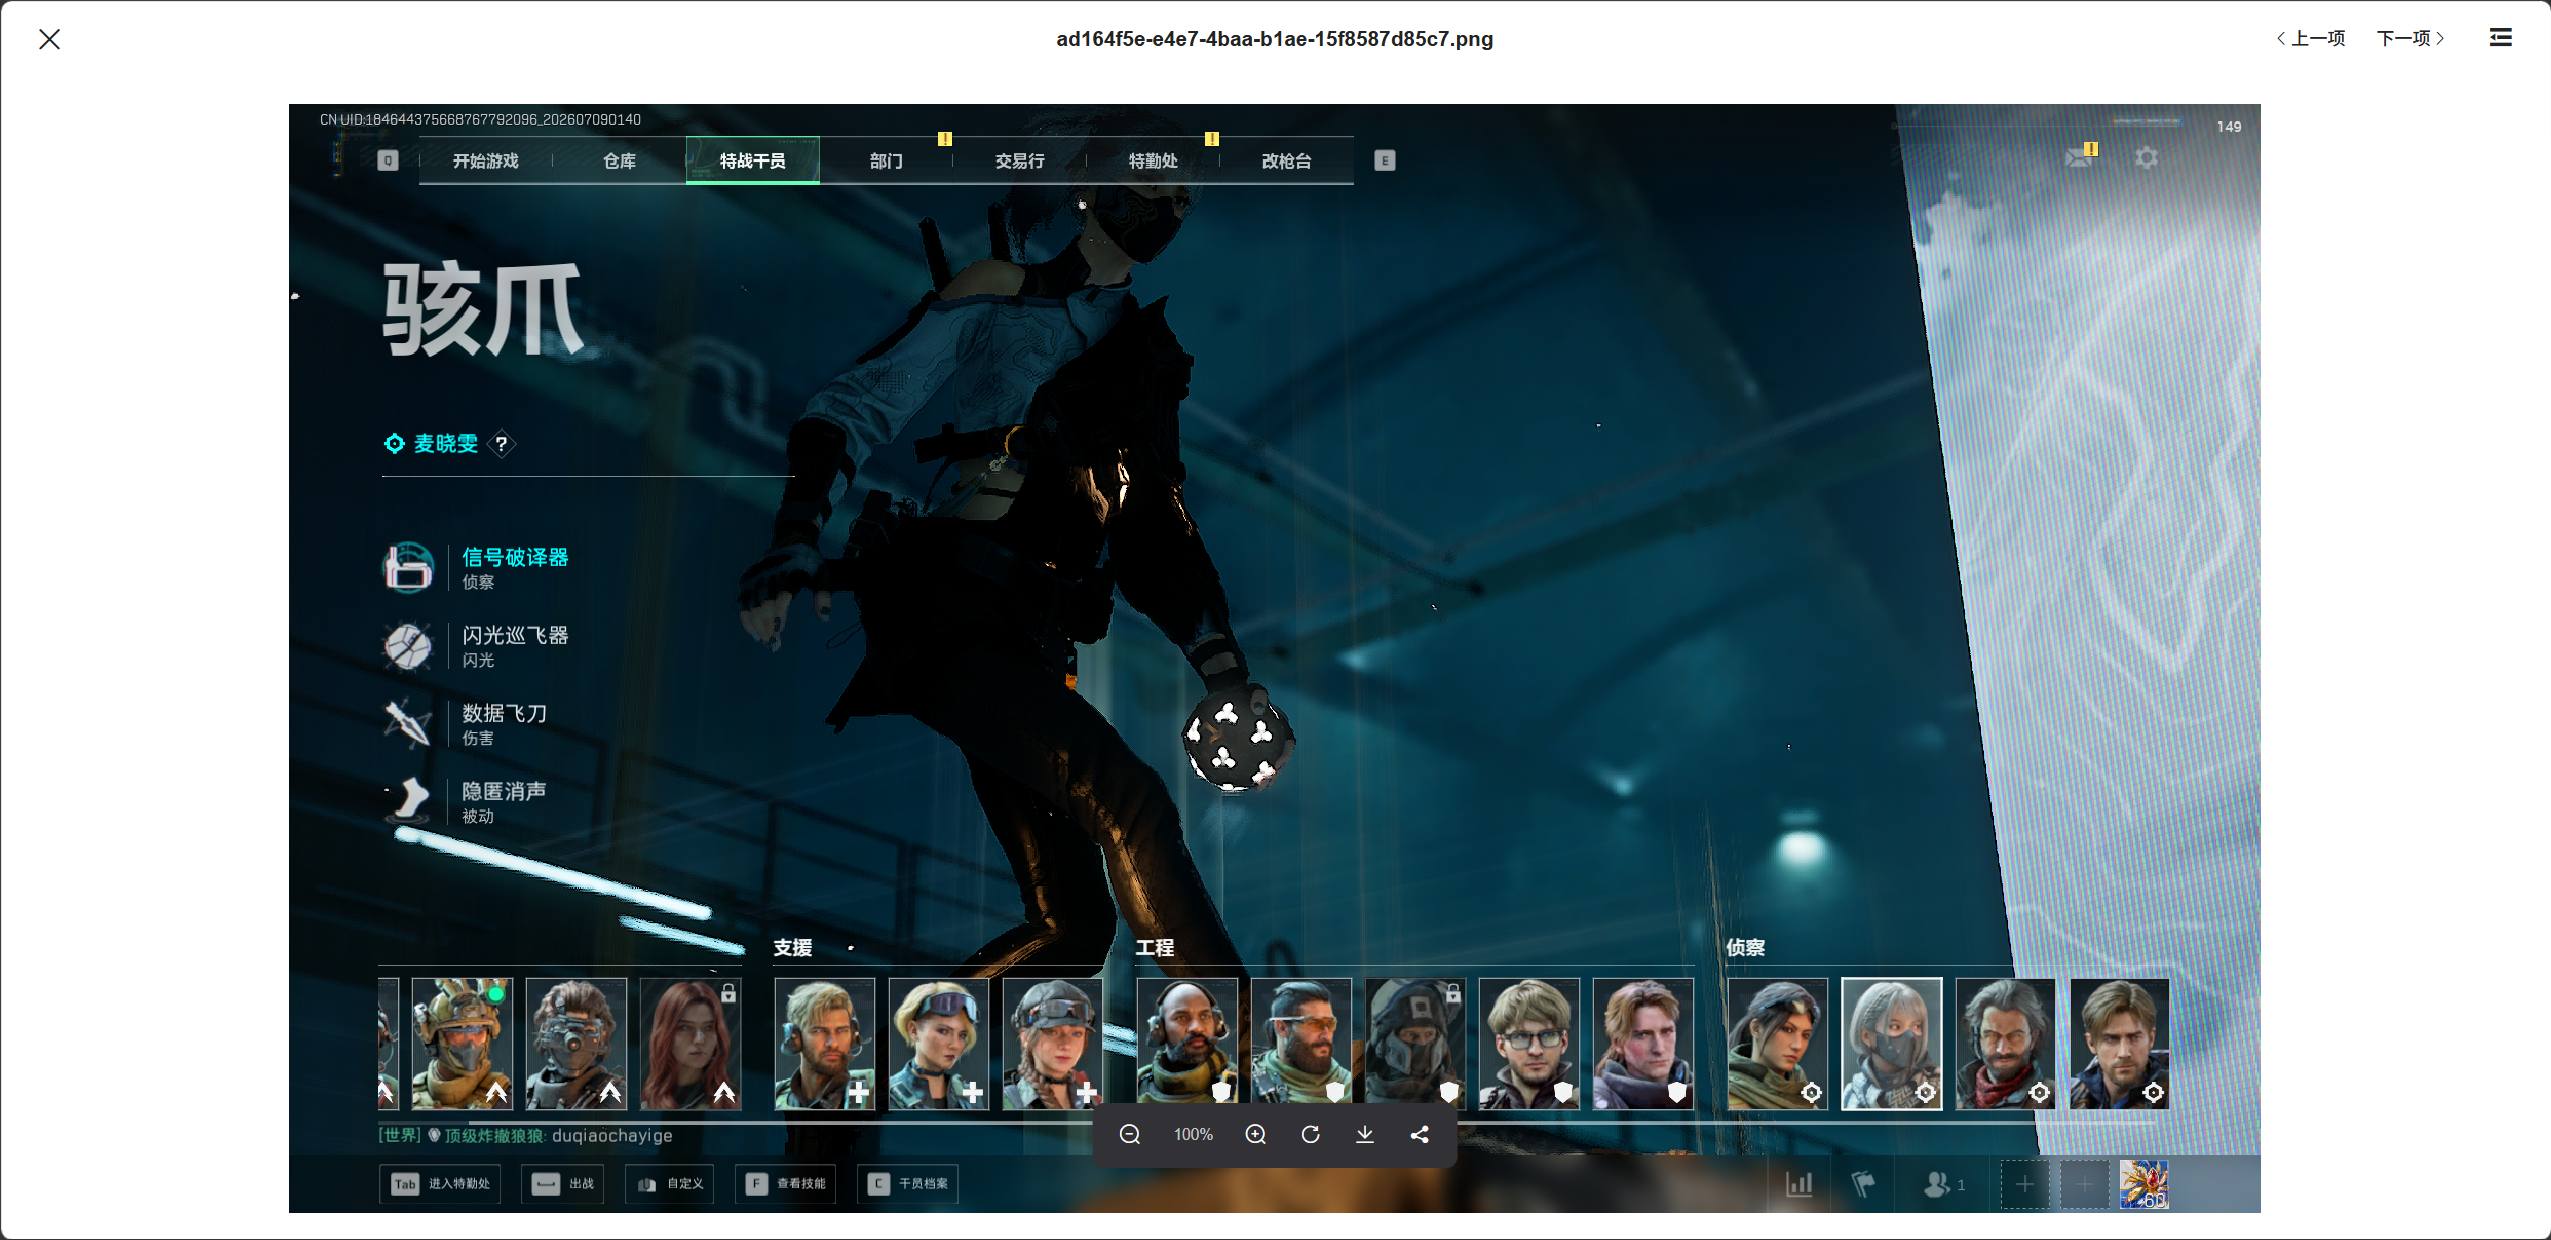2551x1240 pixels.
Task: Pick the engineer operator with orange glasses
Action: (x=1301, y=1044)
